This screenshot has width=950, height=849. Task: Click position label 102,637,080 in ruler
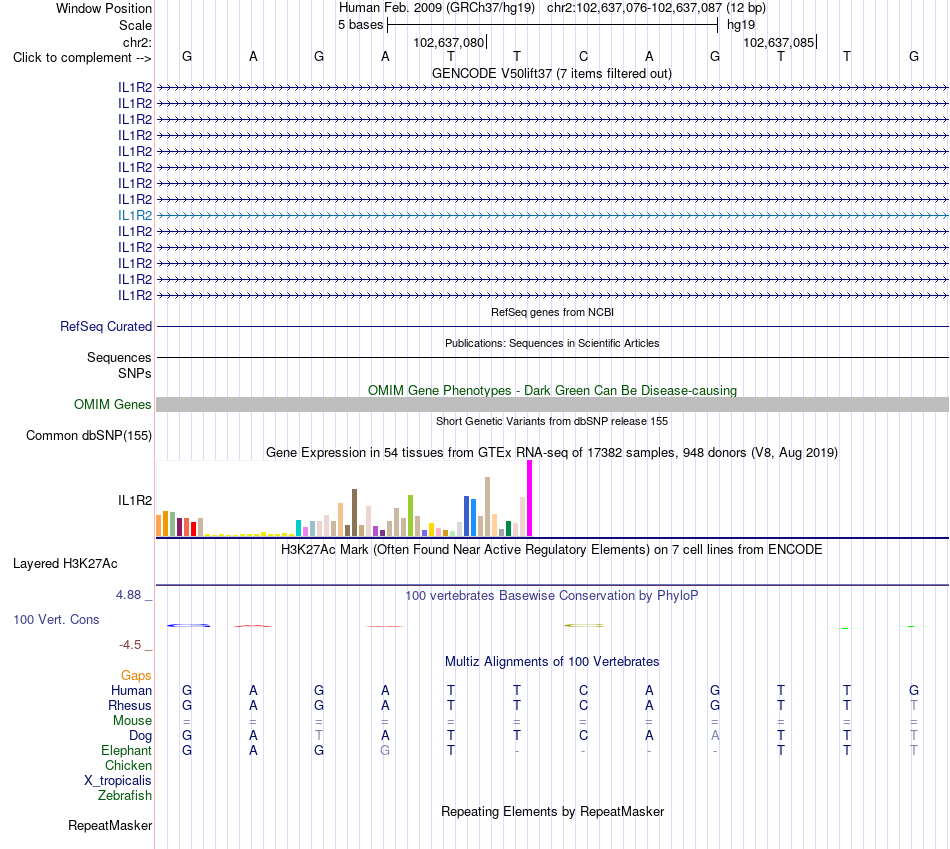pyautogui.click(x=448, y=42)
